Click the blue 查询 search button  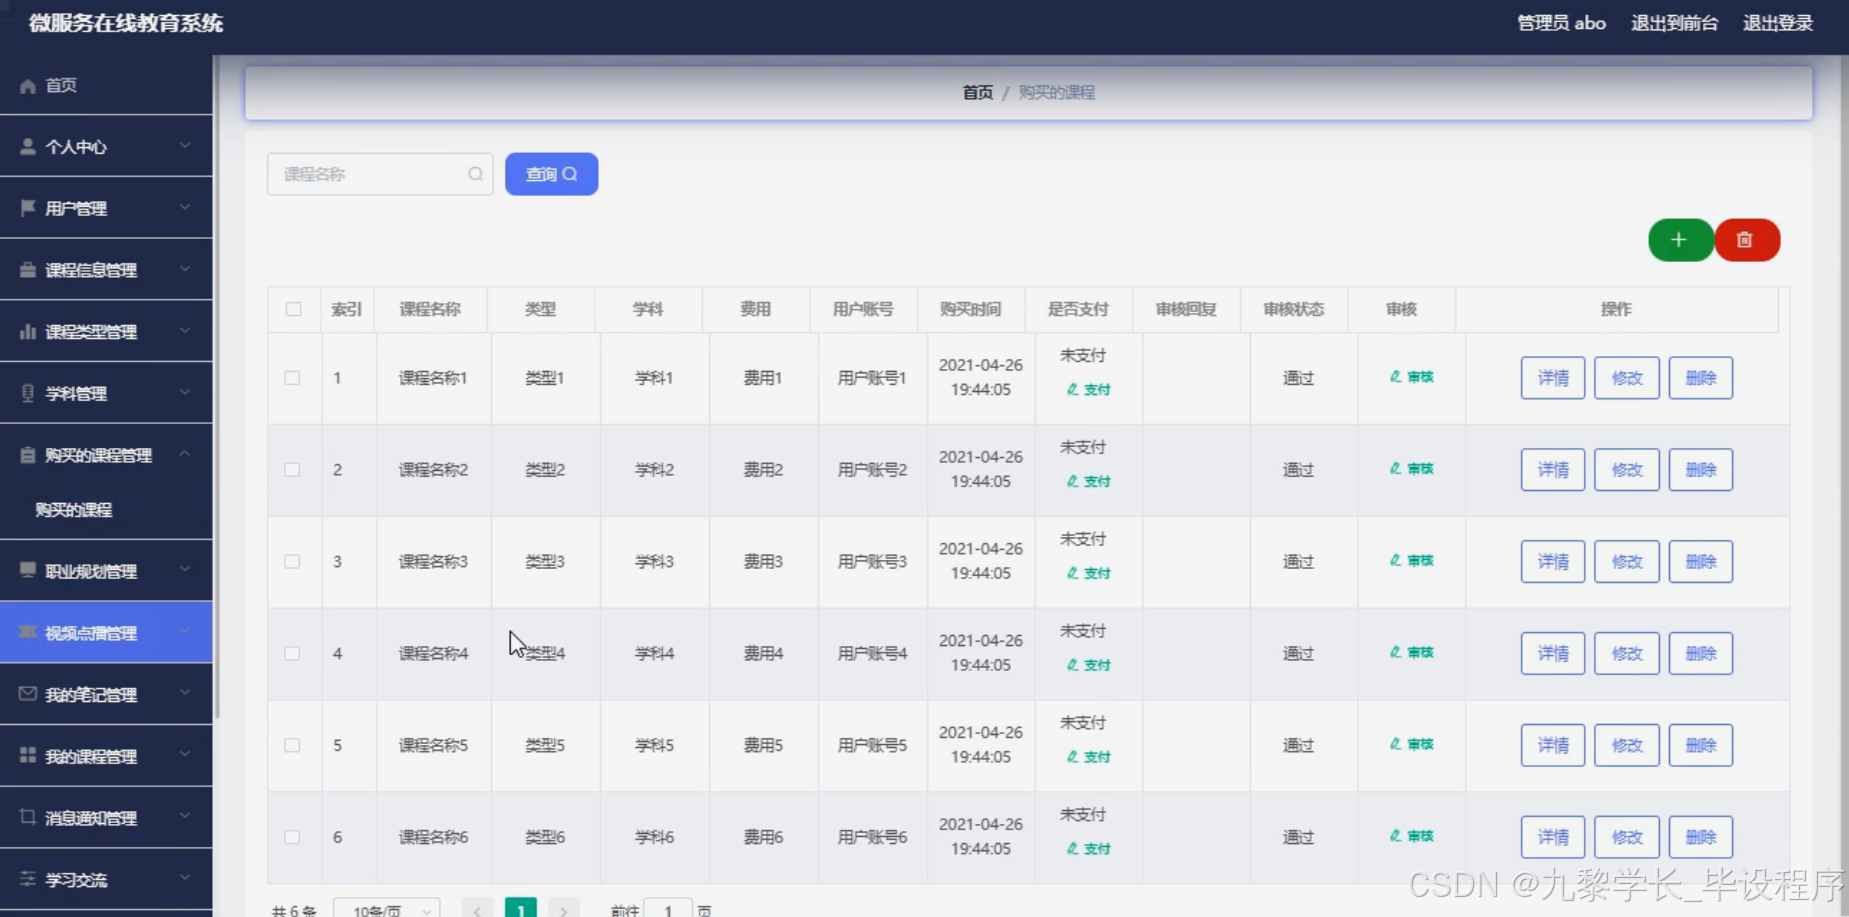(552, 174)
